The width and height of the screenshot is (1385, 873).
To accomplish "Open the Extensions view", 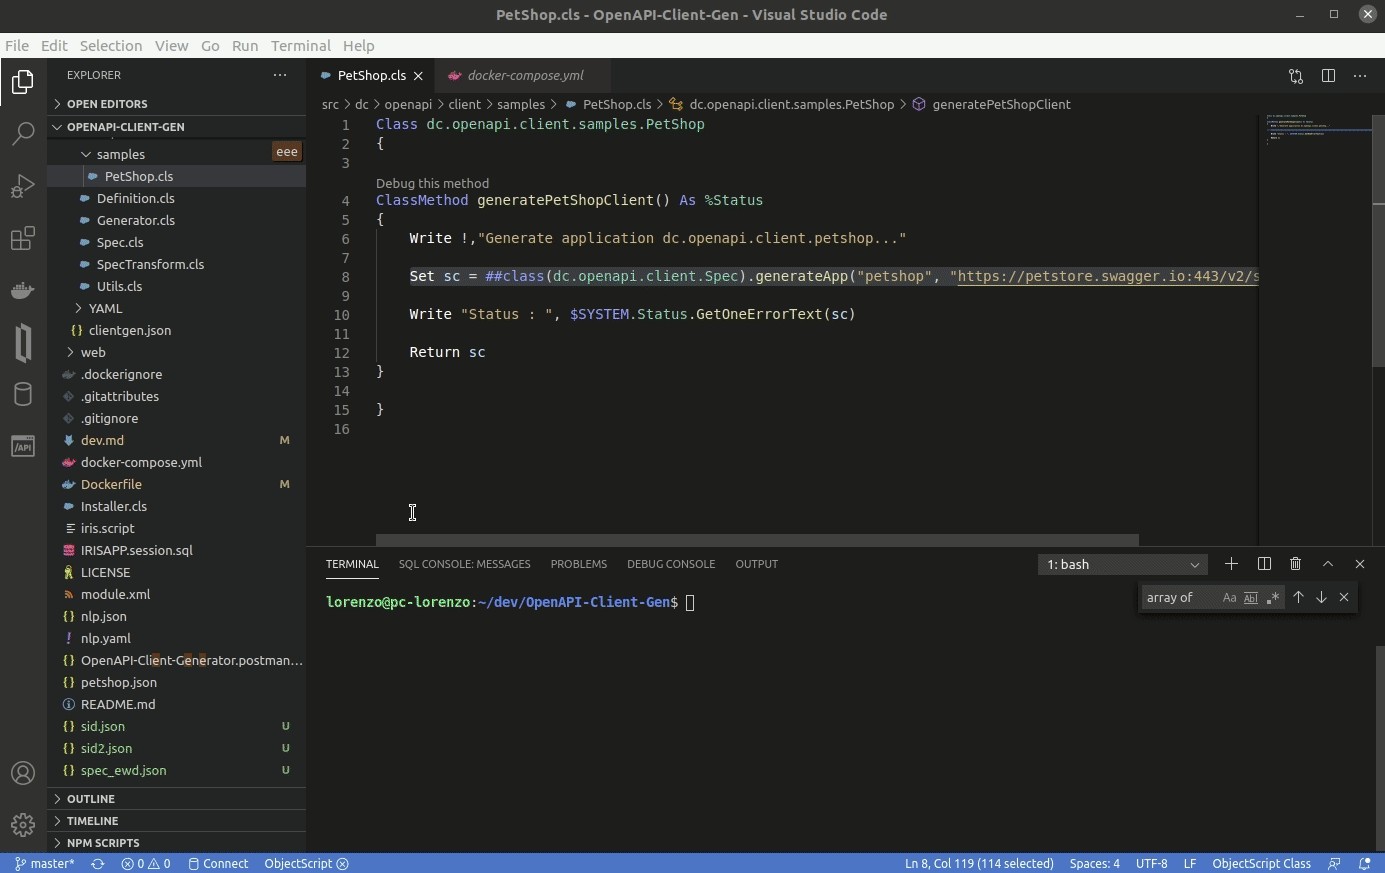I will (x=23, y=238).
